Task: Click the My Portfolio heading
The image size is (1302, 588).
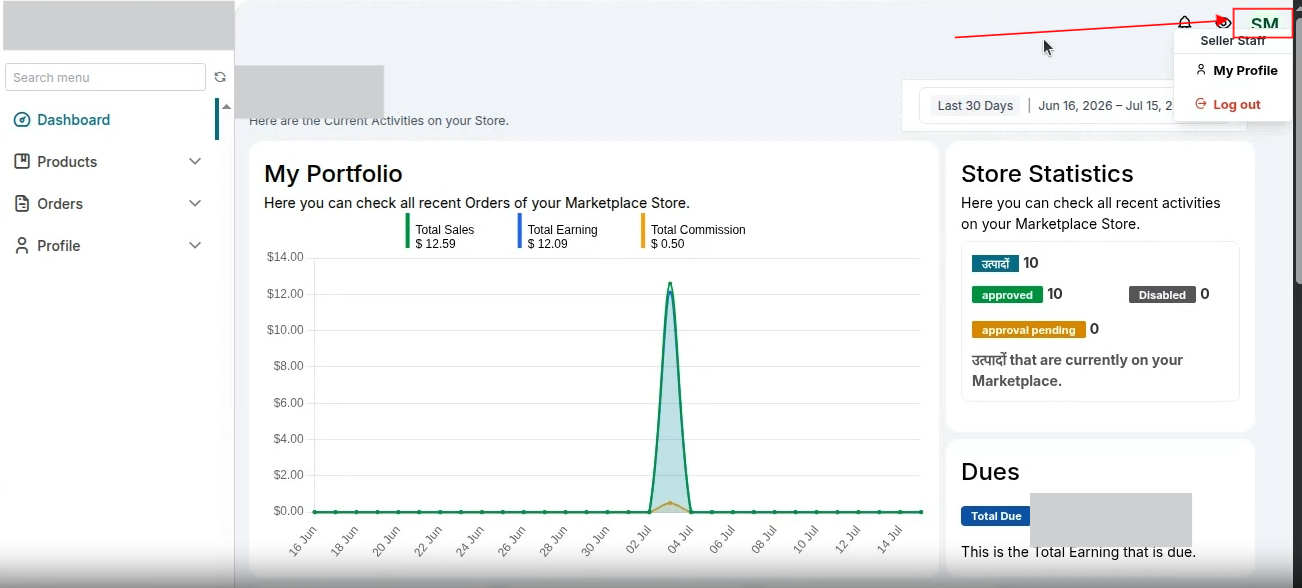Action: tap(333, 174)
